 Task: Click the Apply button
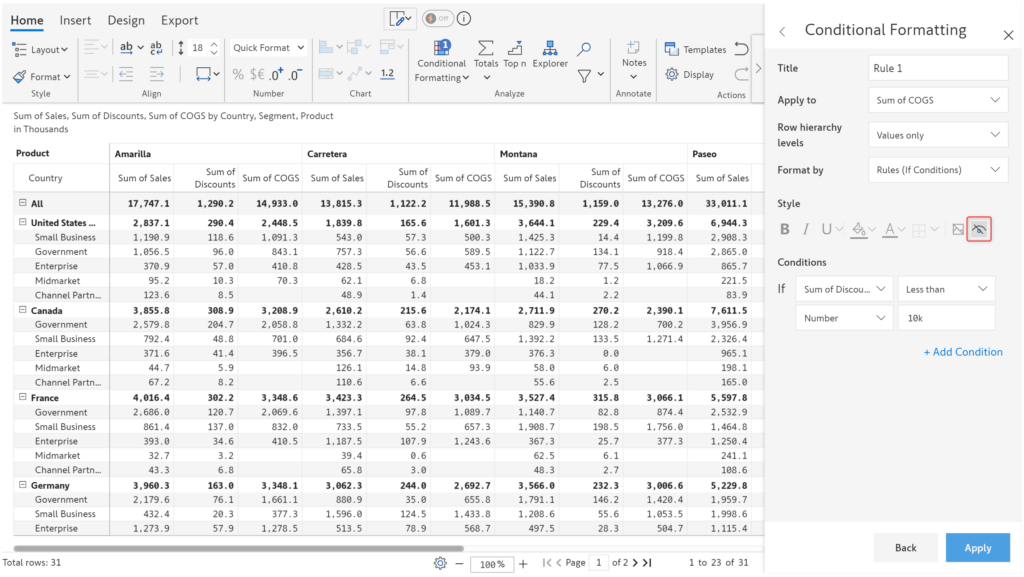(977, 547)
